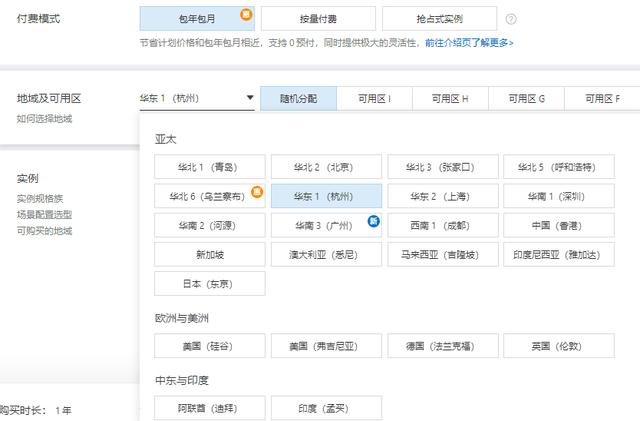This screenshot has height=421, width=640.
Task: Choose 包年包月 billing mode
Action: [x=197, y=19]
